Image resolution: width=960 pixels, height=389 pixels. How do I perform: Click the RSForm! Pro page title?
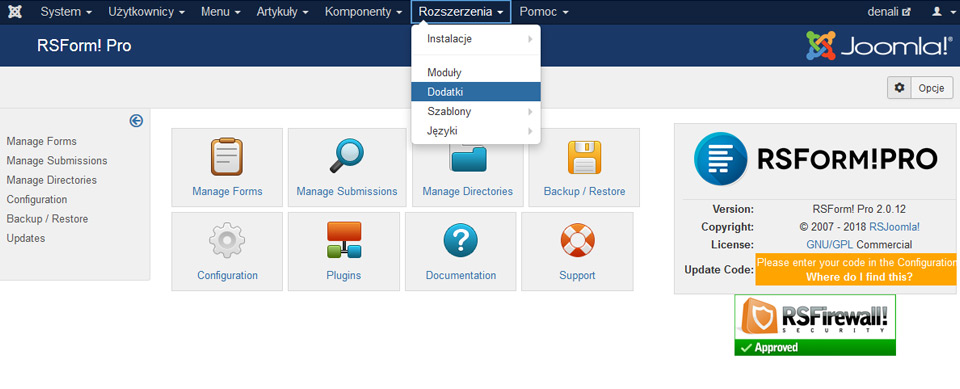pyautogui.click(x=84, y=46)
